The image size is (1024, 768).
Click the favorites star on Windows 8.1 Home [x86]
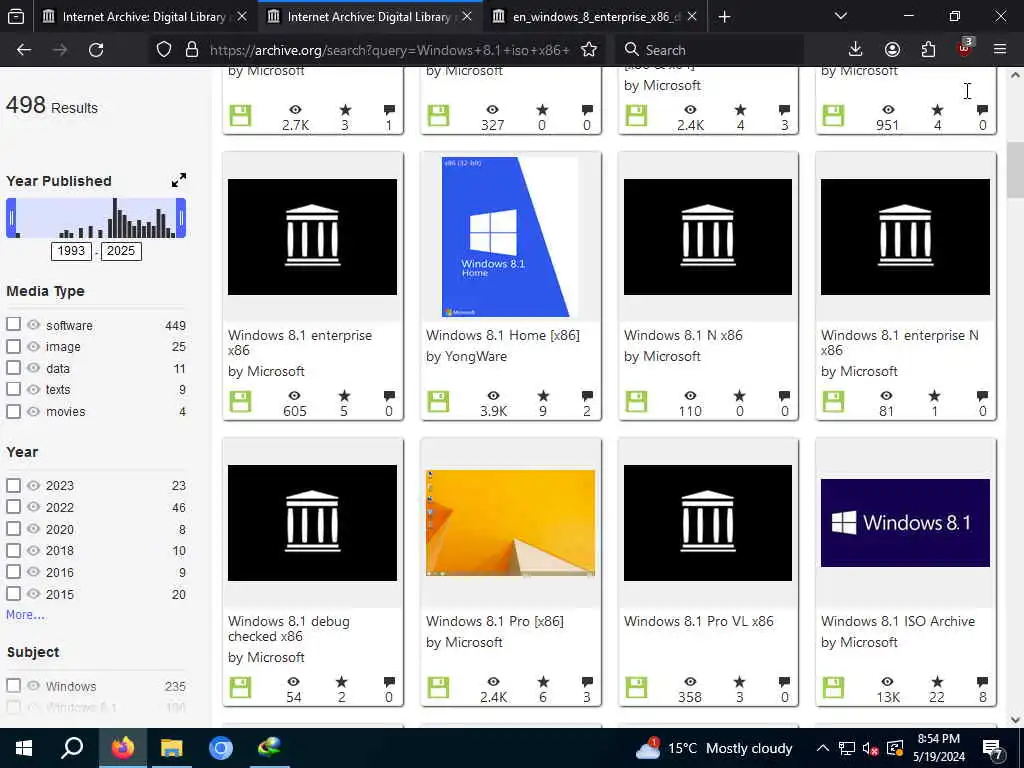point(543,396)
